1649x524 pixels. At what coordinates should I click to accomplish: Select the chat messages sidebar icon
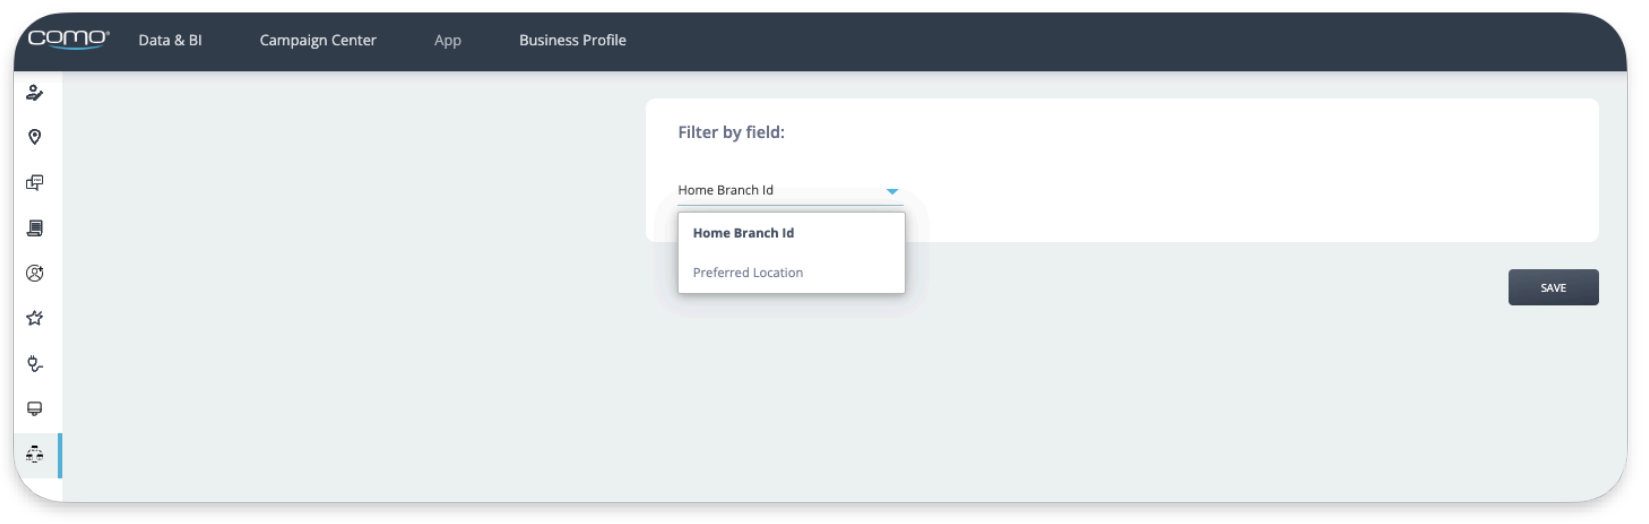click(x=35, y=182)
